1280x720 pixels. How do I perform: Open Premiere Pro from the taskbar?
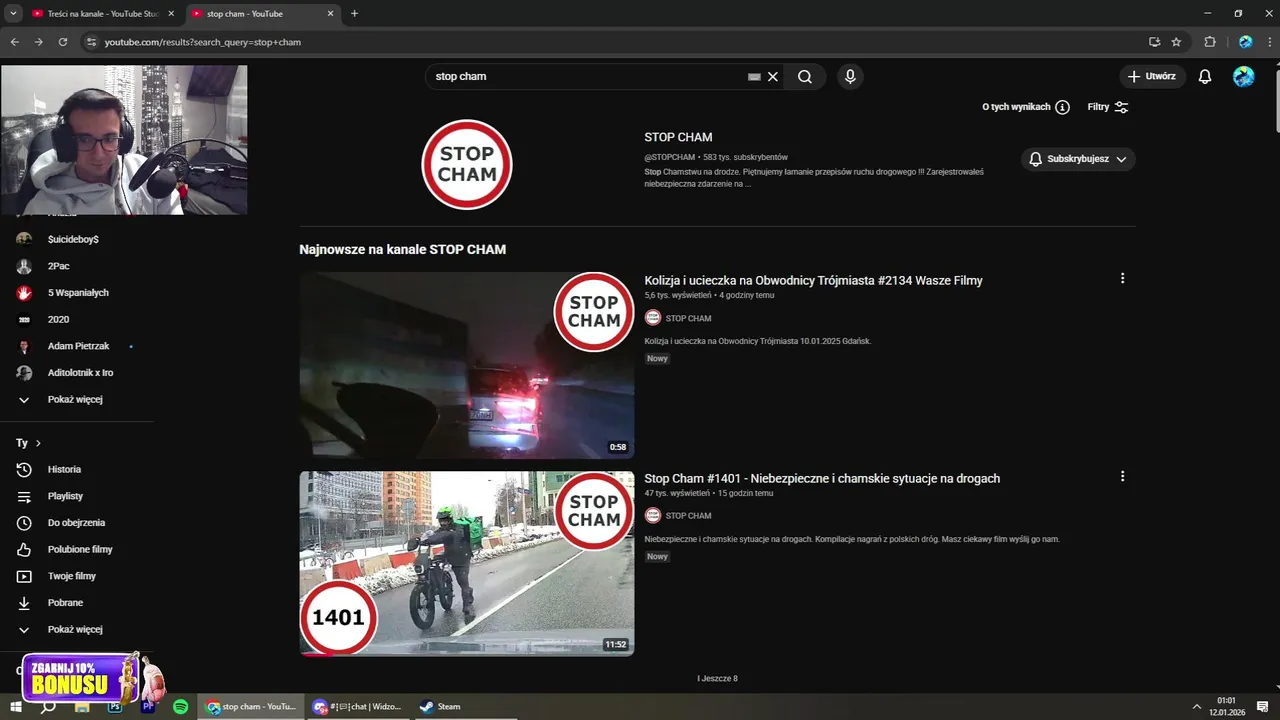(x=148, y=706)
